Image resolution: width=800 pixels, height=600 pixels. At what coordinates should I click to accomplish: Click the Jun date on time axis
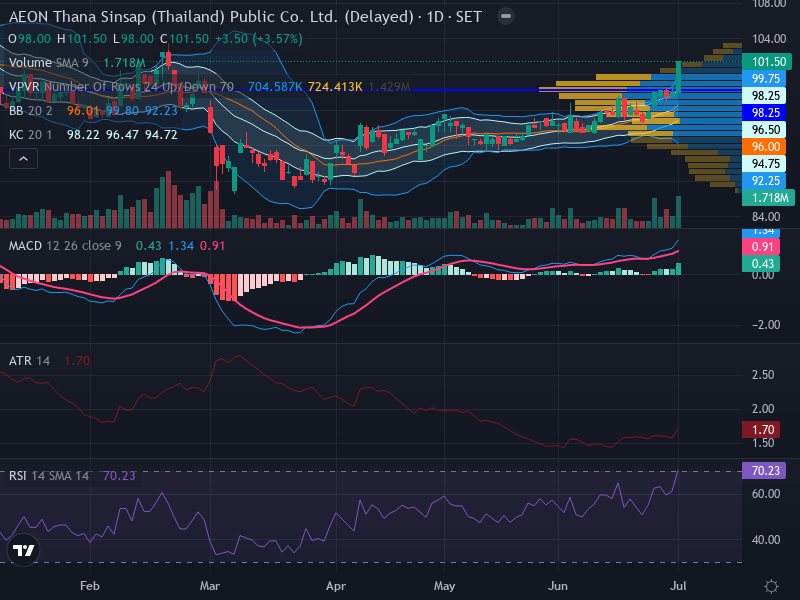click(558, 586)
